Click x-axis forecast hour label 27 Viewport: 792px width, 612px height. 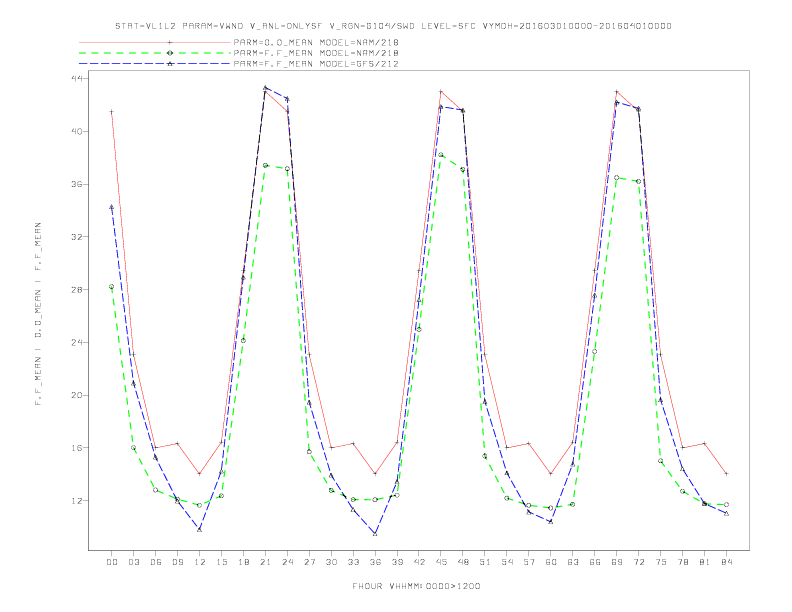tap(309, 562)
